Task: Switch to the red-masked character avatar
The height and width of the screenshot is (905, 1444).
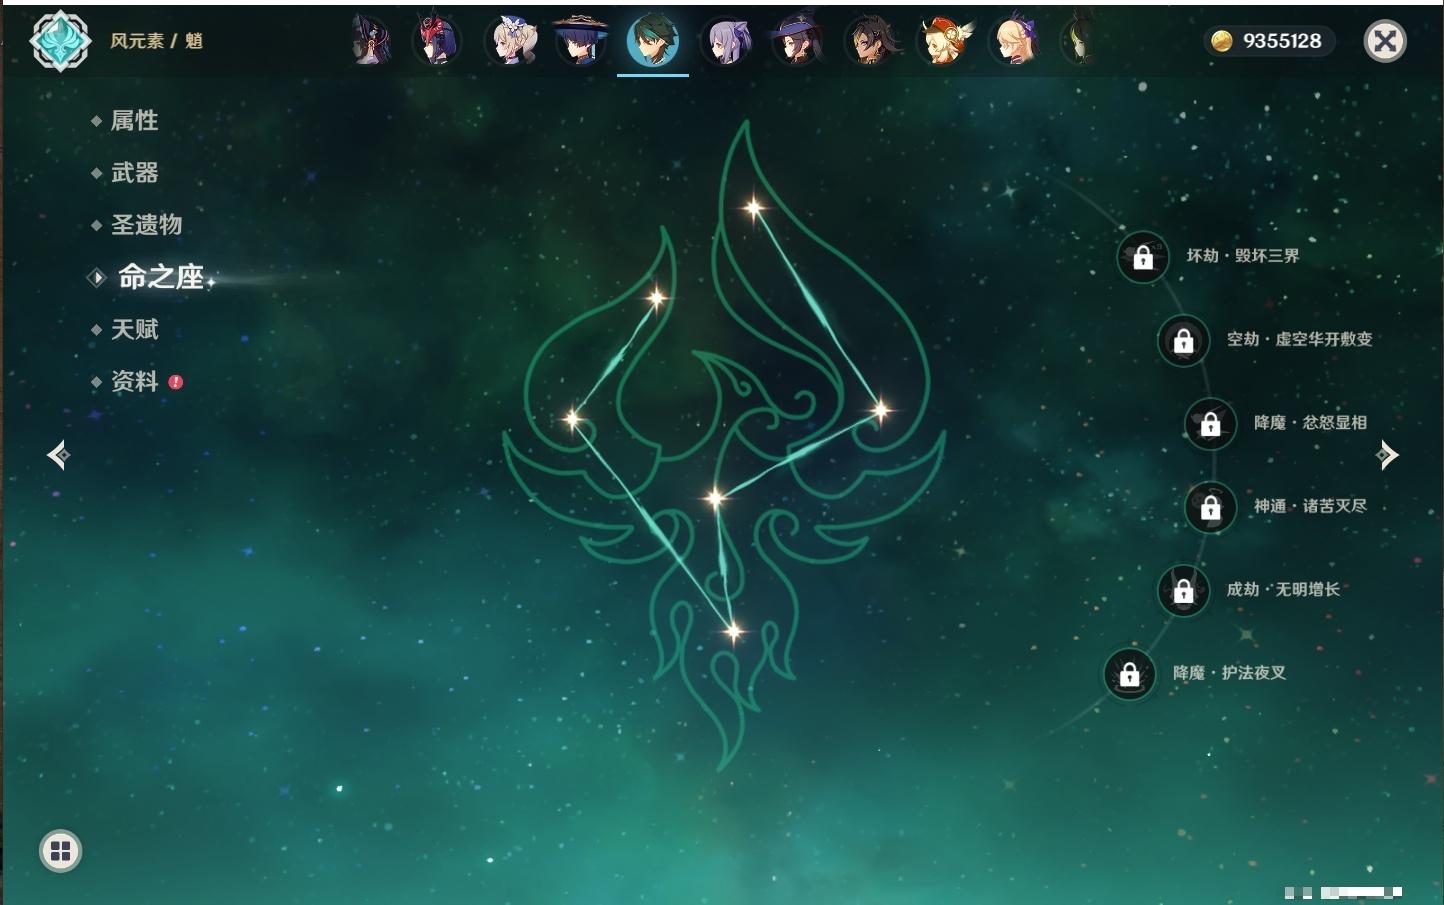Action: coord(436,41)
